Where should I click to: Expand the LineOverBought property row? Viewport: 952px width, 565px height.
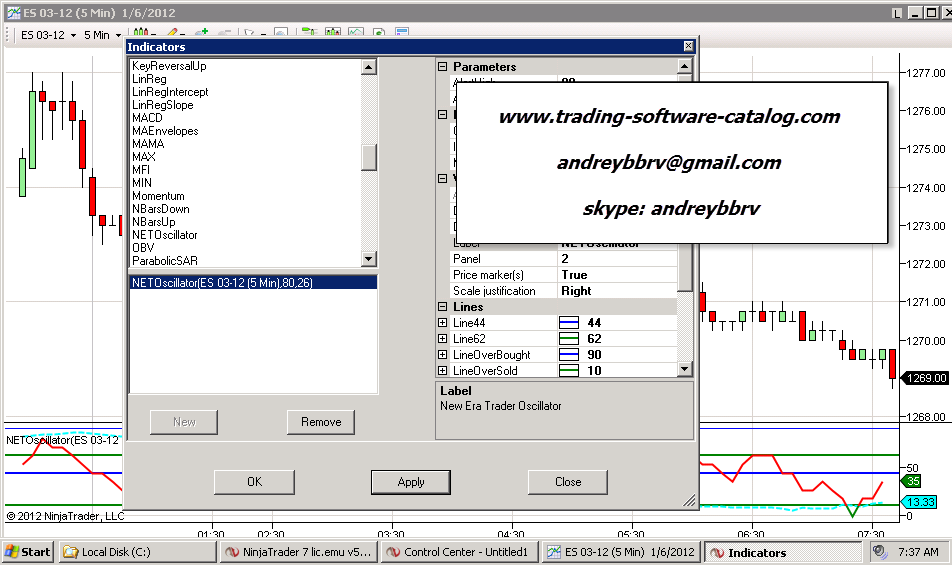443,355
